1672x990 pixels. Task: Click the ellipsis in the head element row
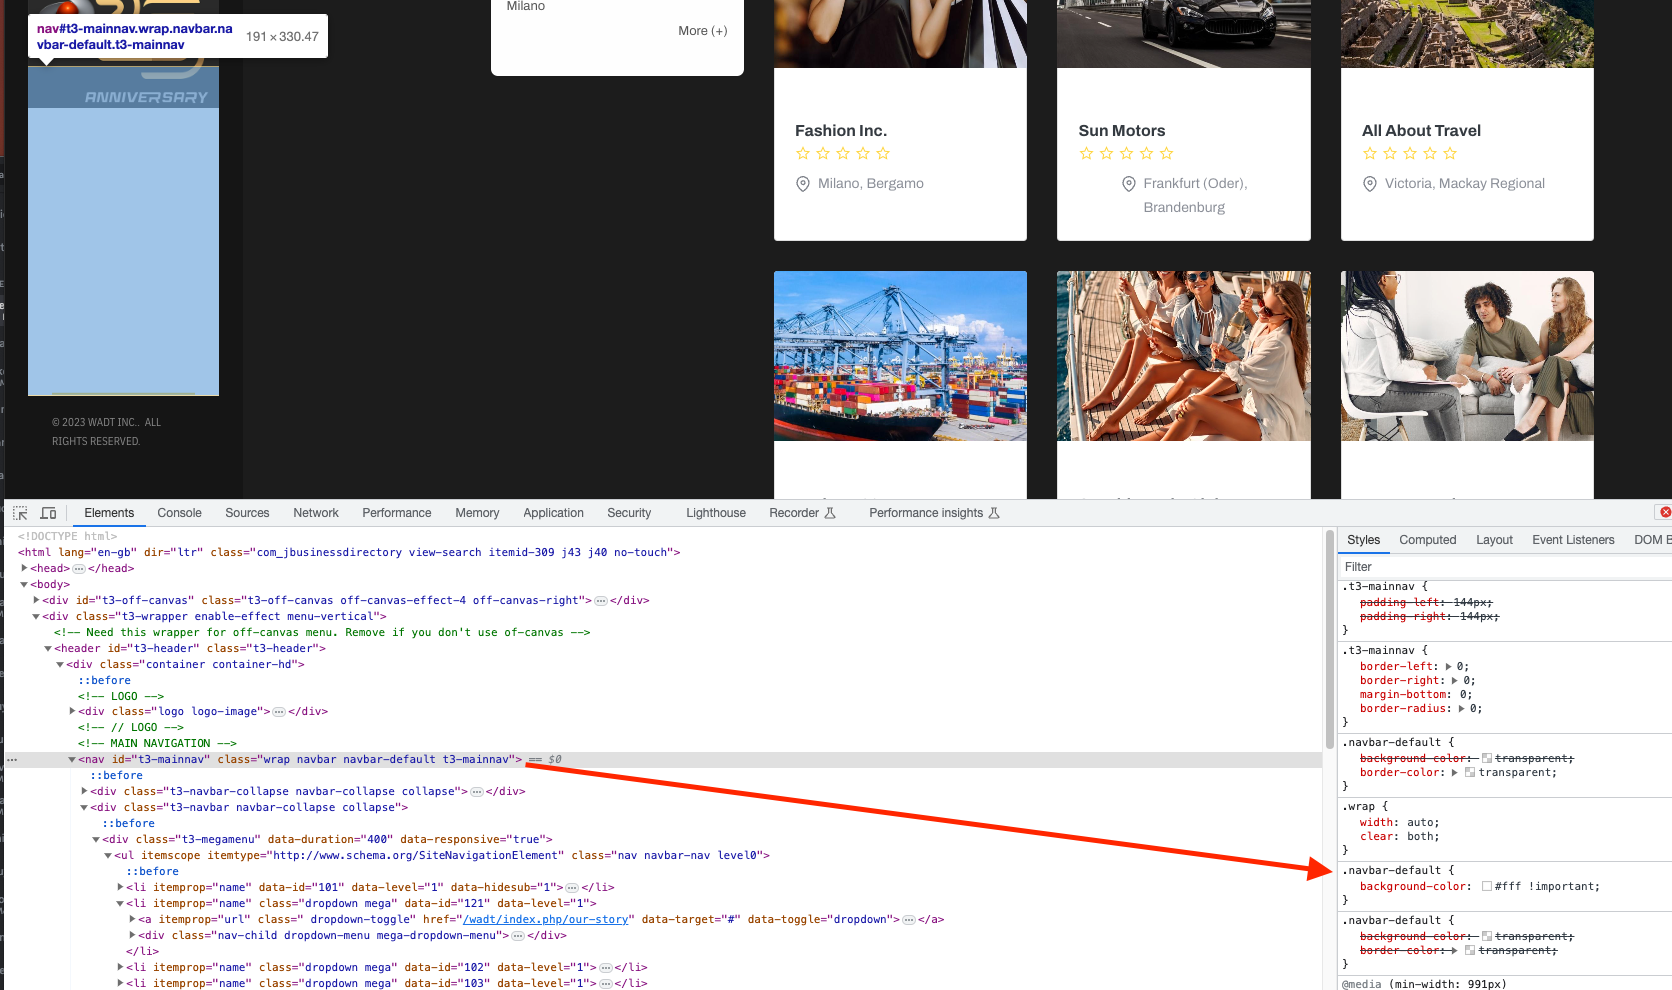79,569
